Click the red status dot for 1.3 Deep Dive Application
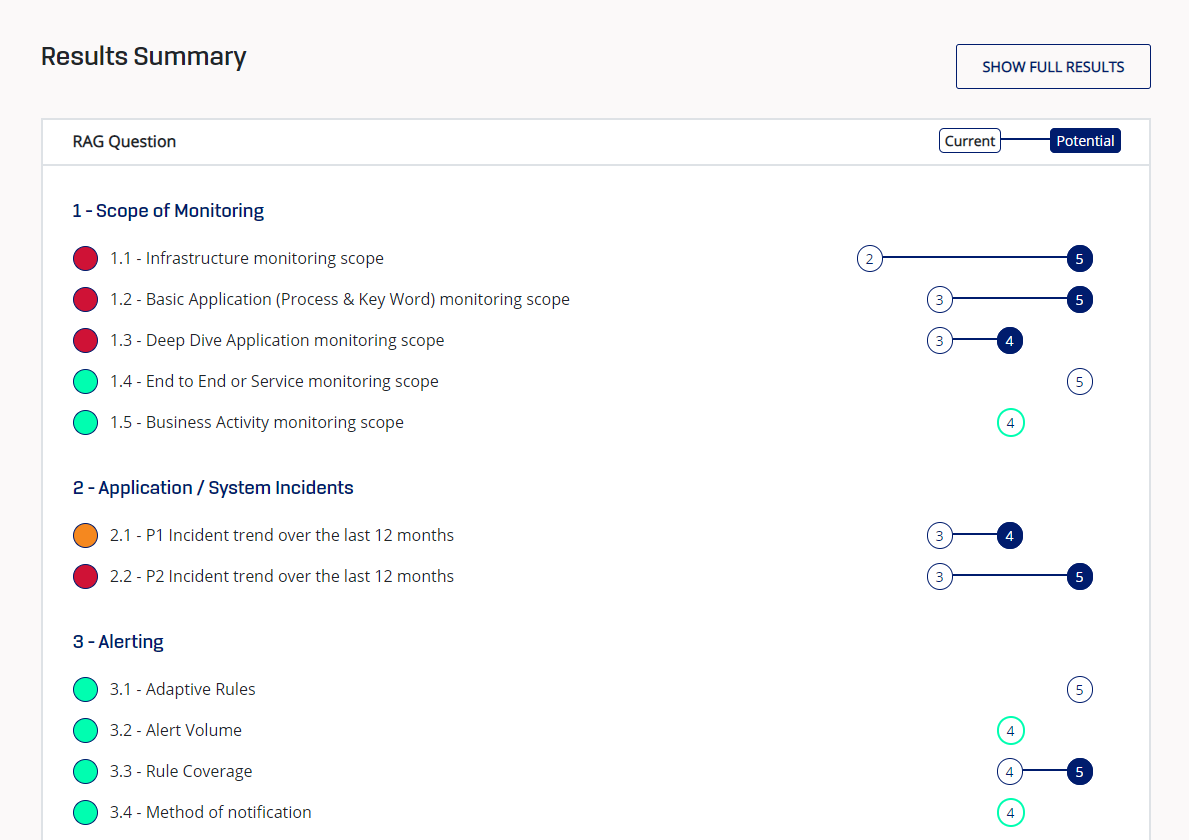Screen dimensions: 1189x840 [x=86, y=340]
